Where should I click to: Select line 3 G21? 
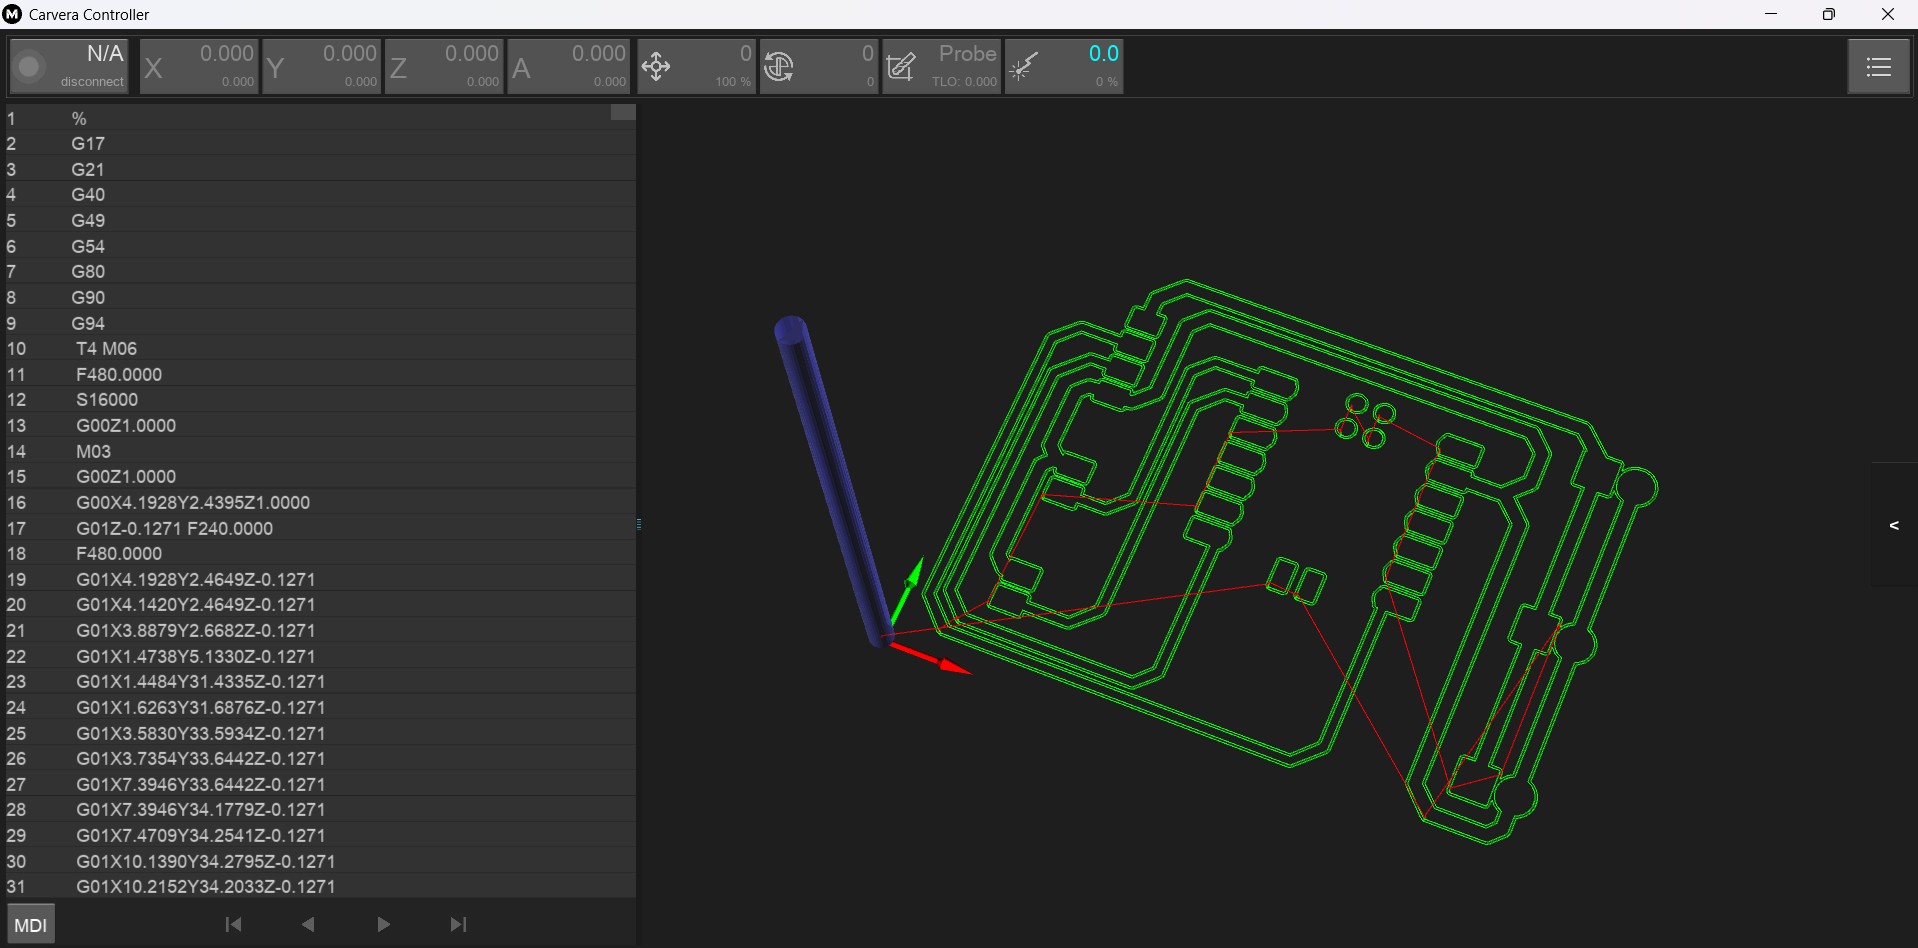point(320,169)
